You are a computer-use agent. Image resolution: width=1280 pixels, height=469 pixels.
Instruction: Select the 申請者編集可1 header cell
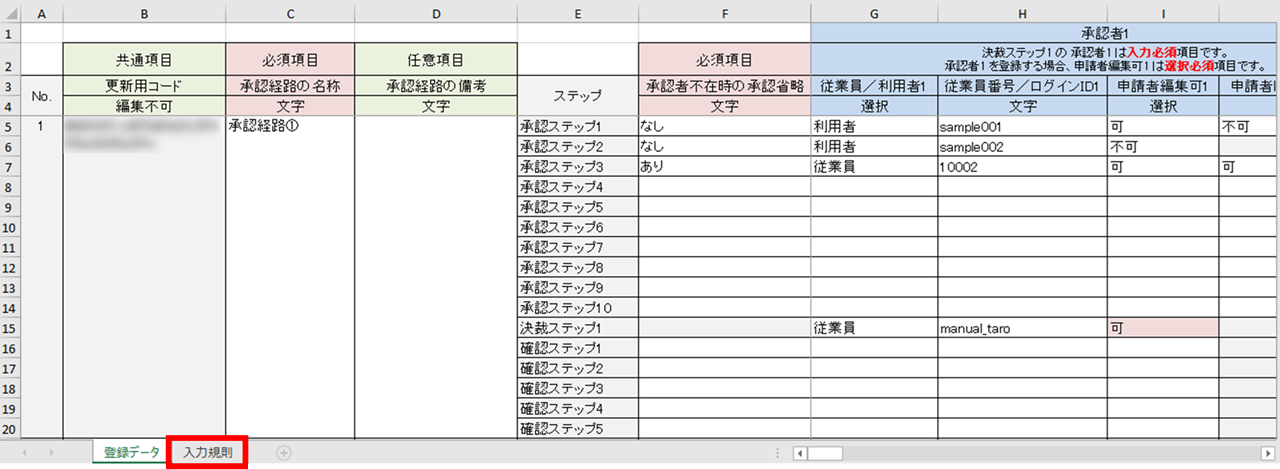tap(1163, 86)
